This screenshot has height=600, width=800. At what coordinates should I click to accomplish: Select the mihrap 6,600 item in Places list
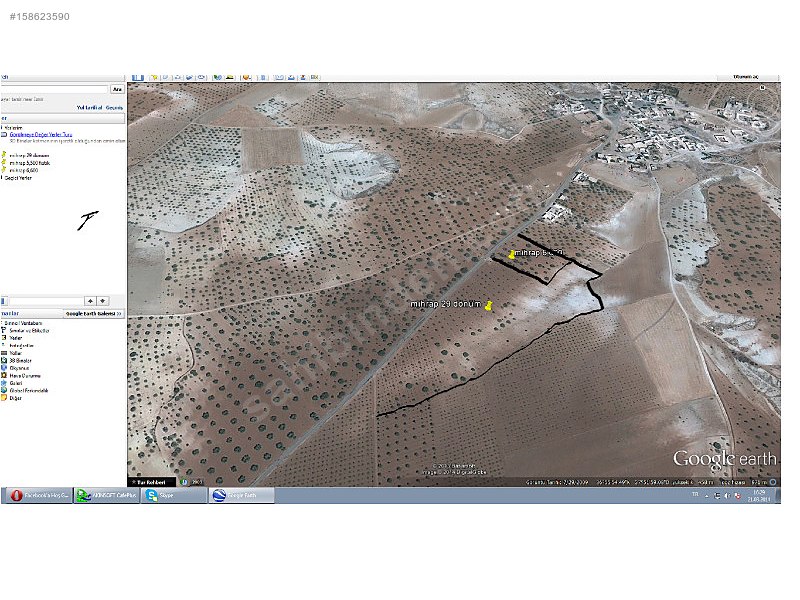[x=23, y=170]
